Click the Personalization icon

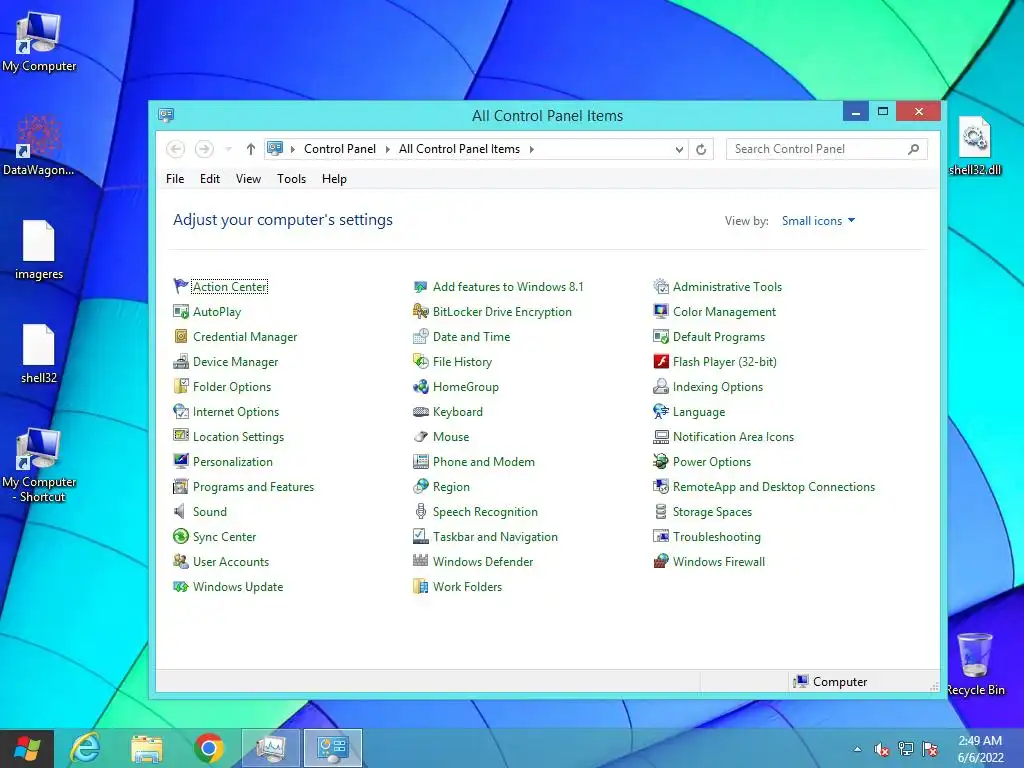click(x=181, y=461)
